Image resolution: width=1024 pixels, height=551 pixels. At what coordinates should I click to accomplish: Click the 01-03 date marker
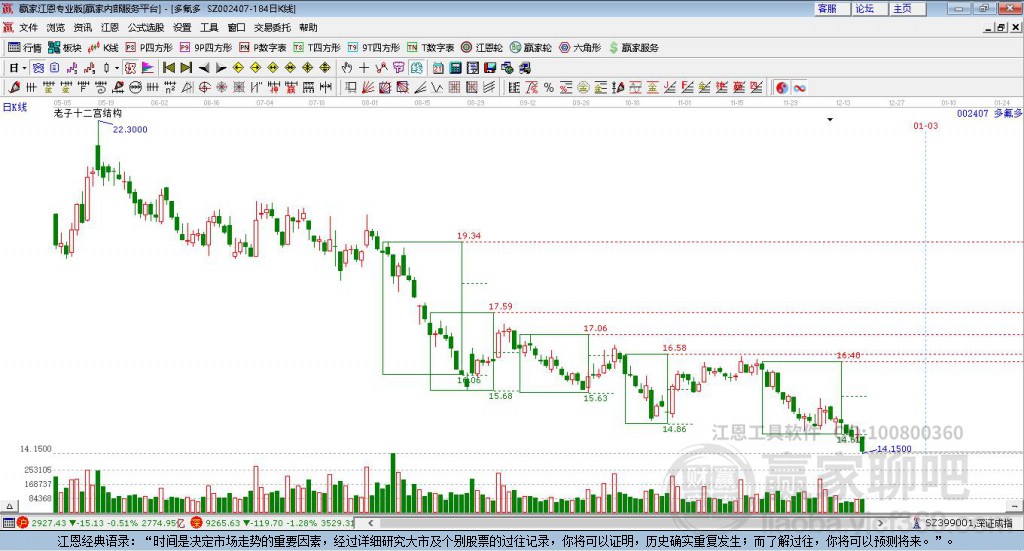click(925, 125)
